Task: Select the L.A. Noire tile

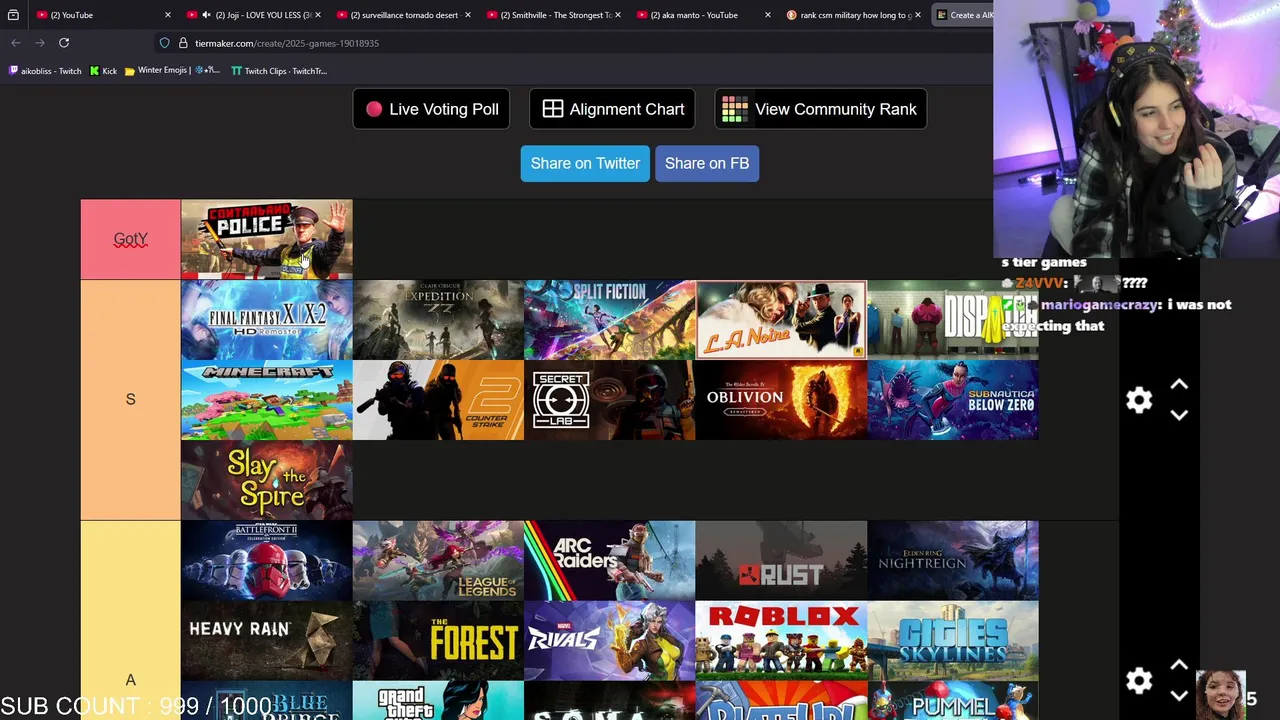Action: point(781,319)
